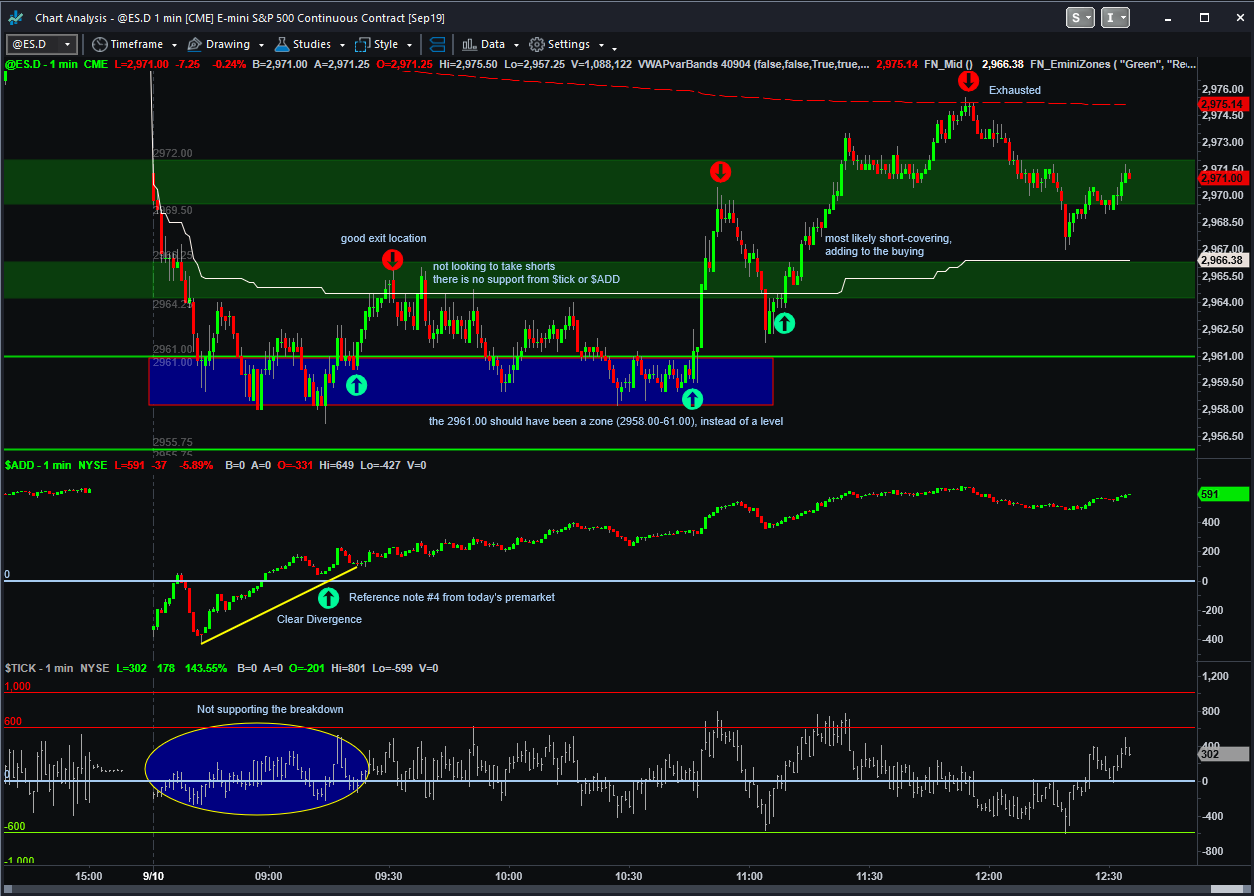Viewport: 1254px width, 896px height.
Task: Click the Studies flask icon
Action: click(x=282, y=44)
